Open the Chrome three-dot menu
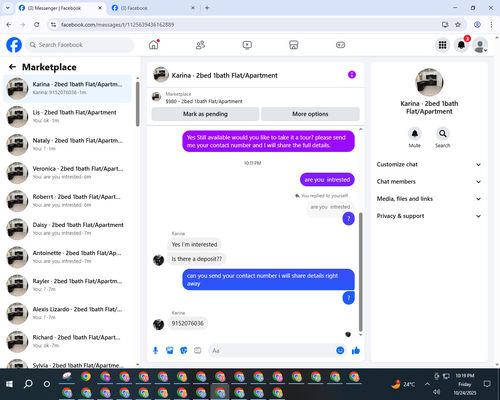Screen dimensions: 500x400 point(491,25)
